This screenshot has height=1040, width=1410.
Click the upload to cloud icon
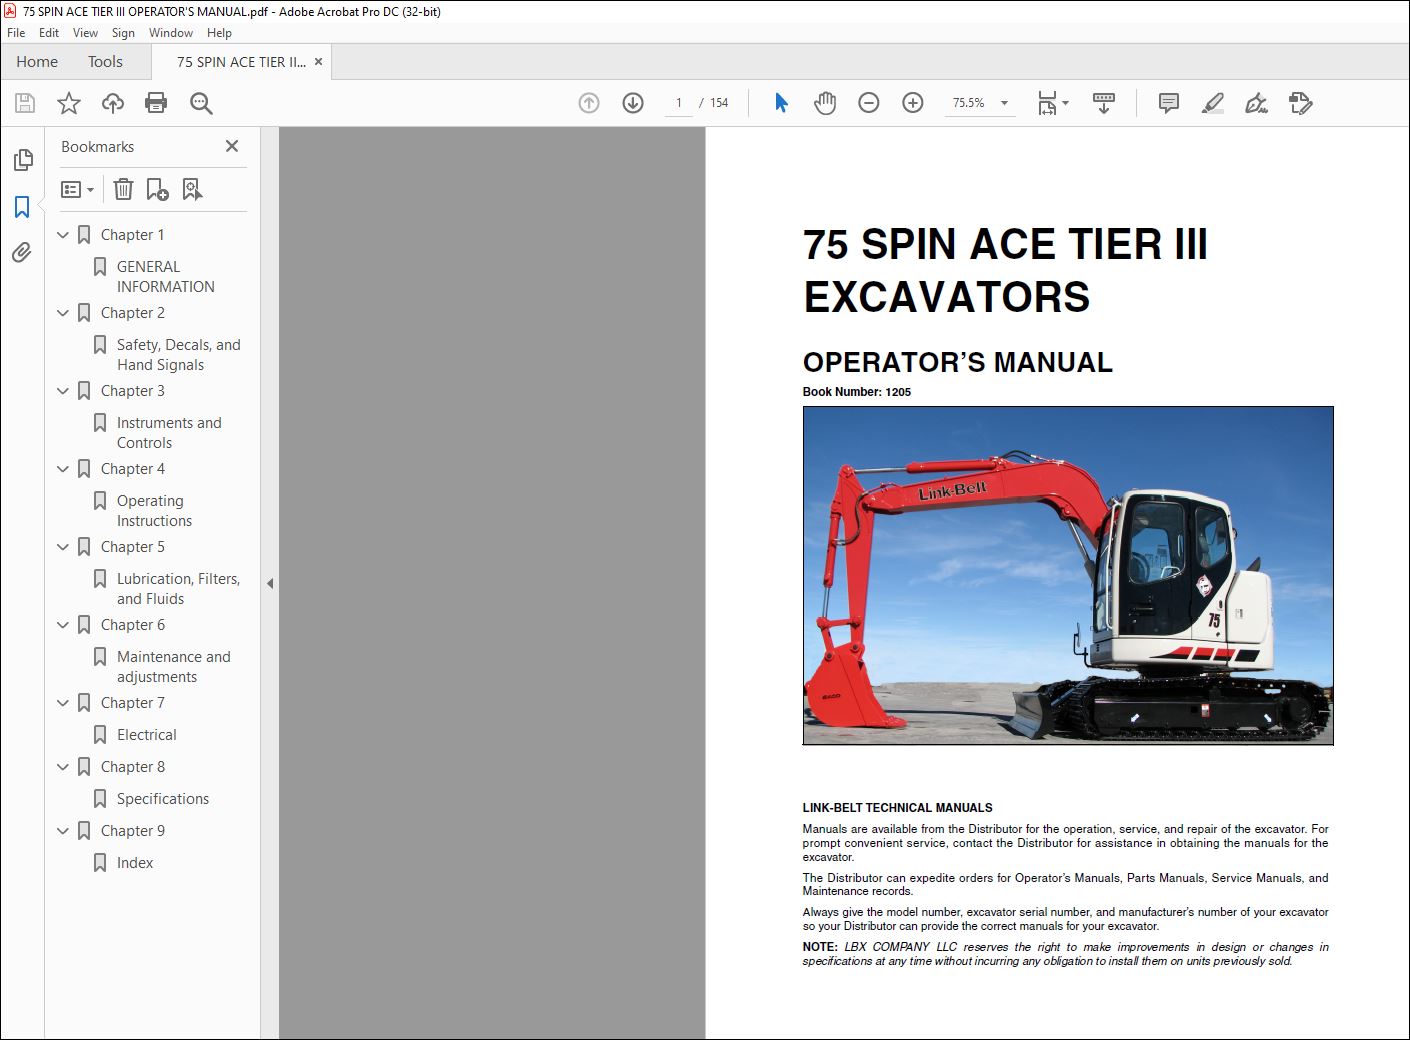[113, 103]
